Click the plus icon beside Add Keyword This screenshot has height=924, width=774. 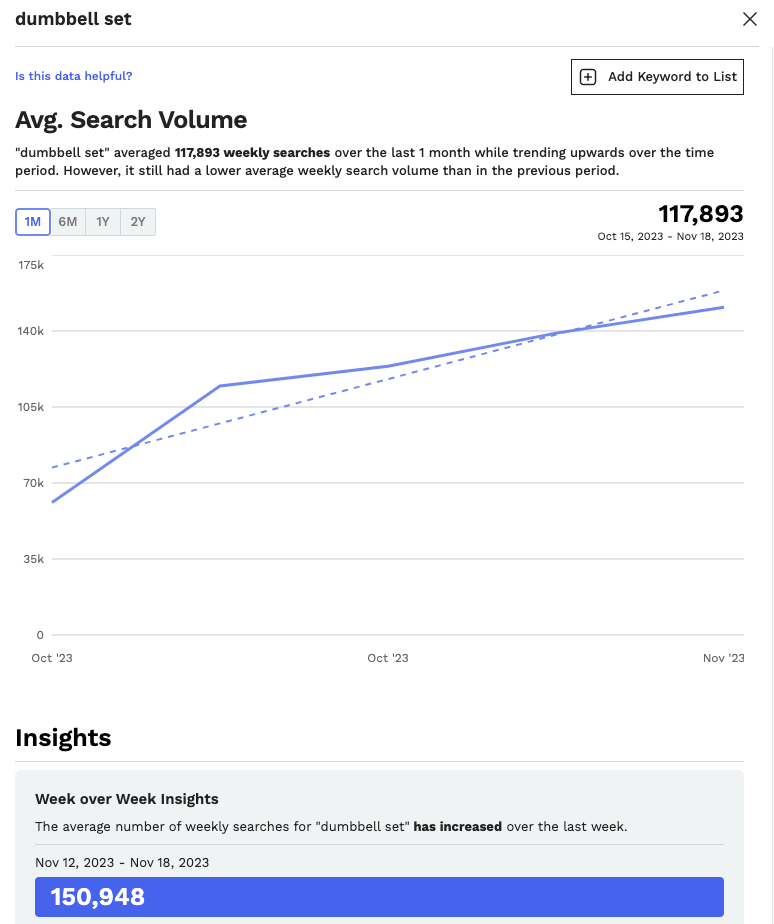588,77
